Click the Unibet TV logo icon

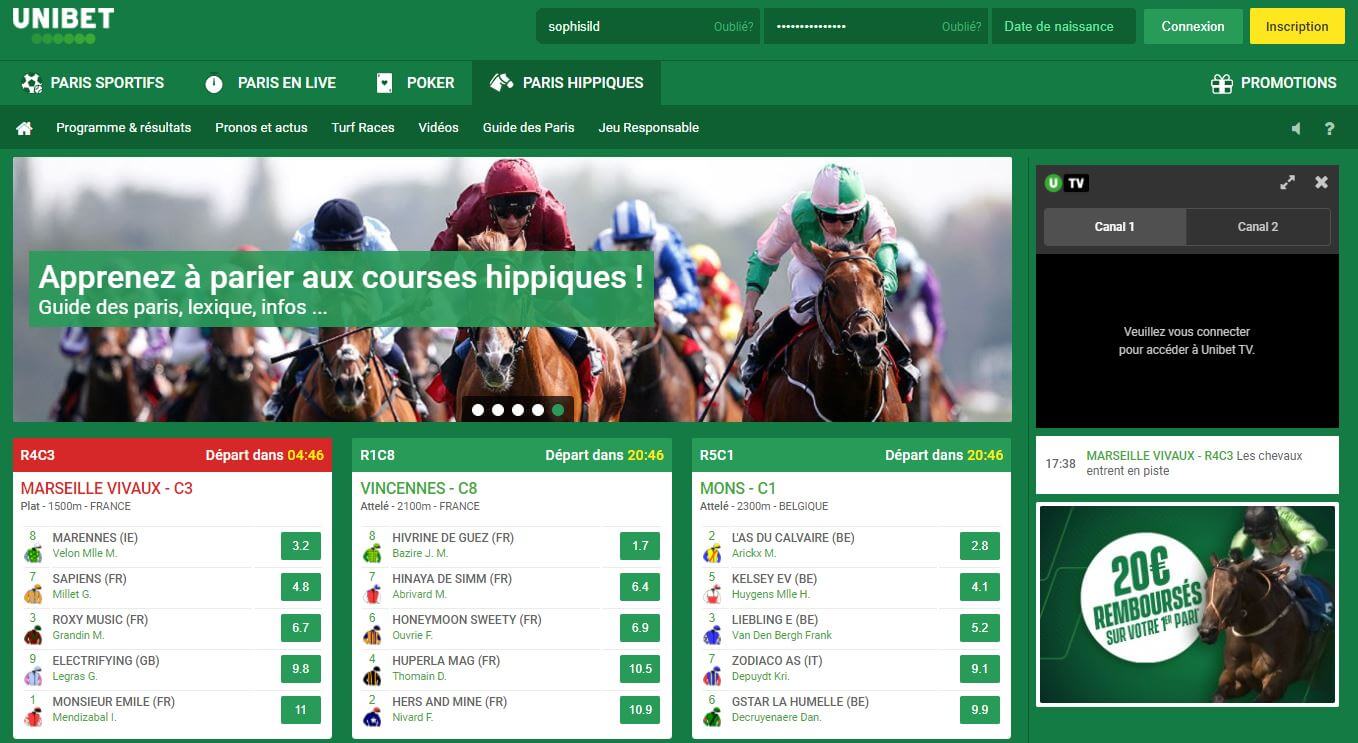click(1066, 183)
